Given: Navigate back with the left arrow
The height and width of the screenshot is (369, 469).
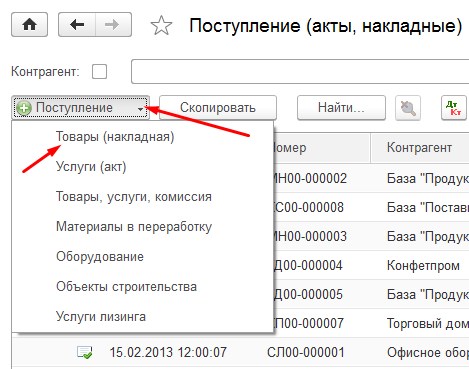Looking at the screenshot, I should click(77, 24).
